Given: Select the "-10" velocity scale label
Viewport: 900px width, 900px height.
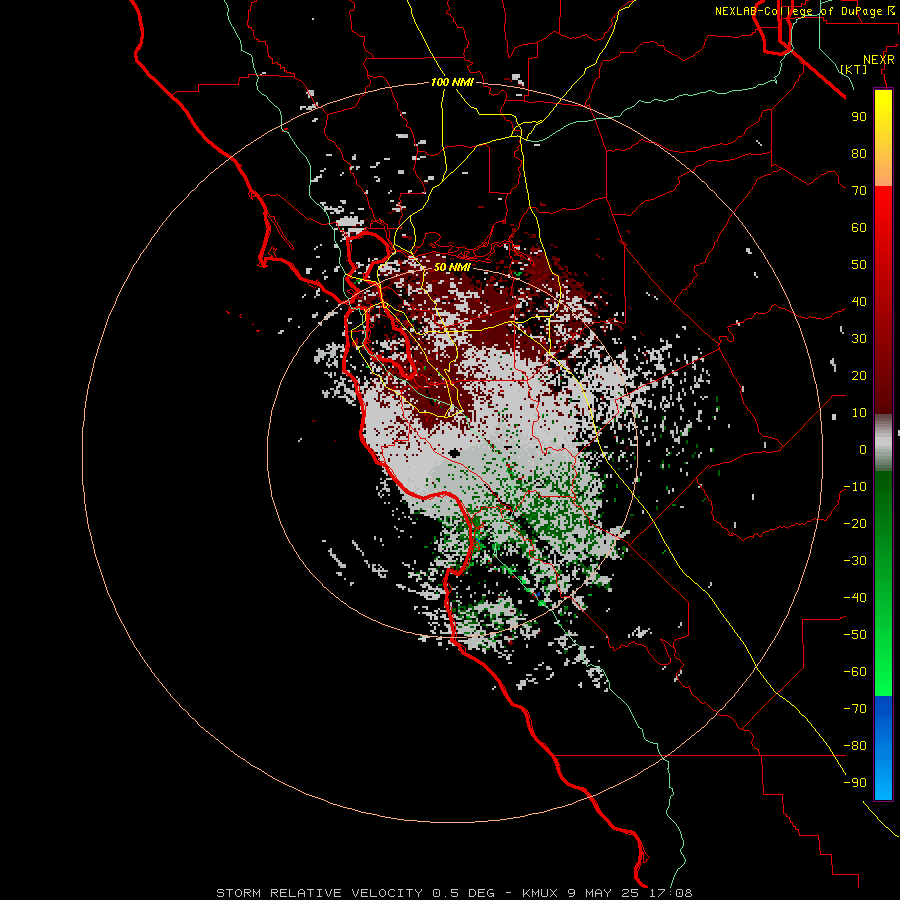Looking at the screenshot, I should click(855, 487).
